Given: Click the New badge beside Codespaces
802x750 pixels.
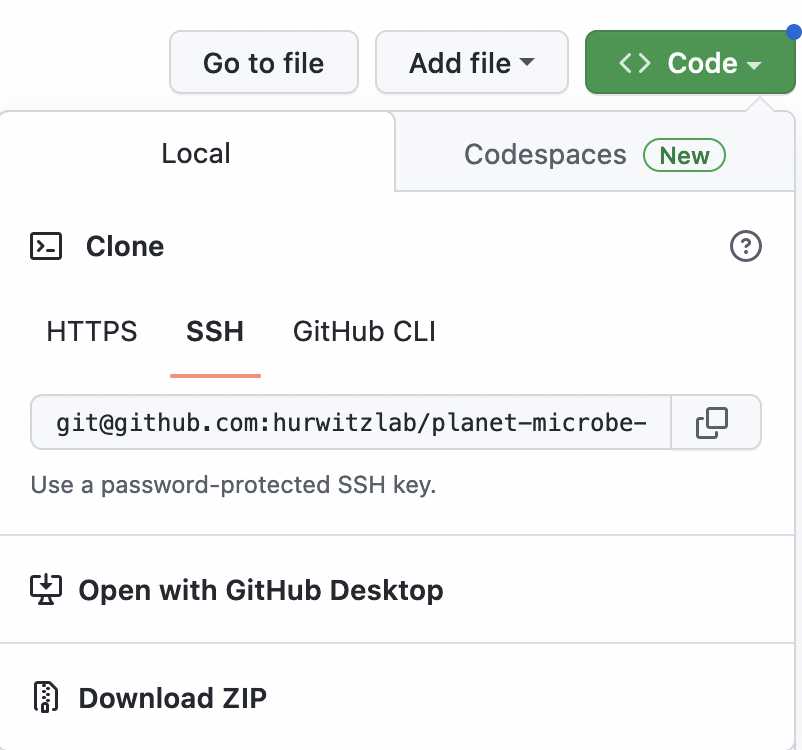Looking at the screenshot, I should coord(684,155).
